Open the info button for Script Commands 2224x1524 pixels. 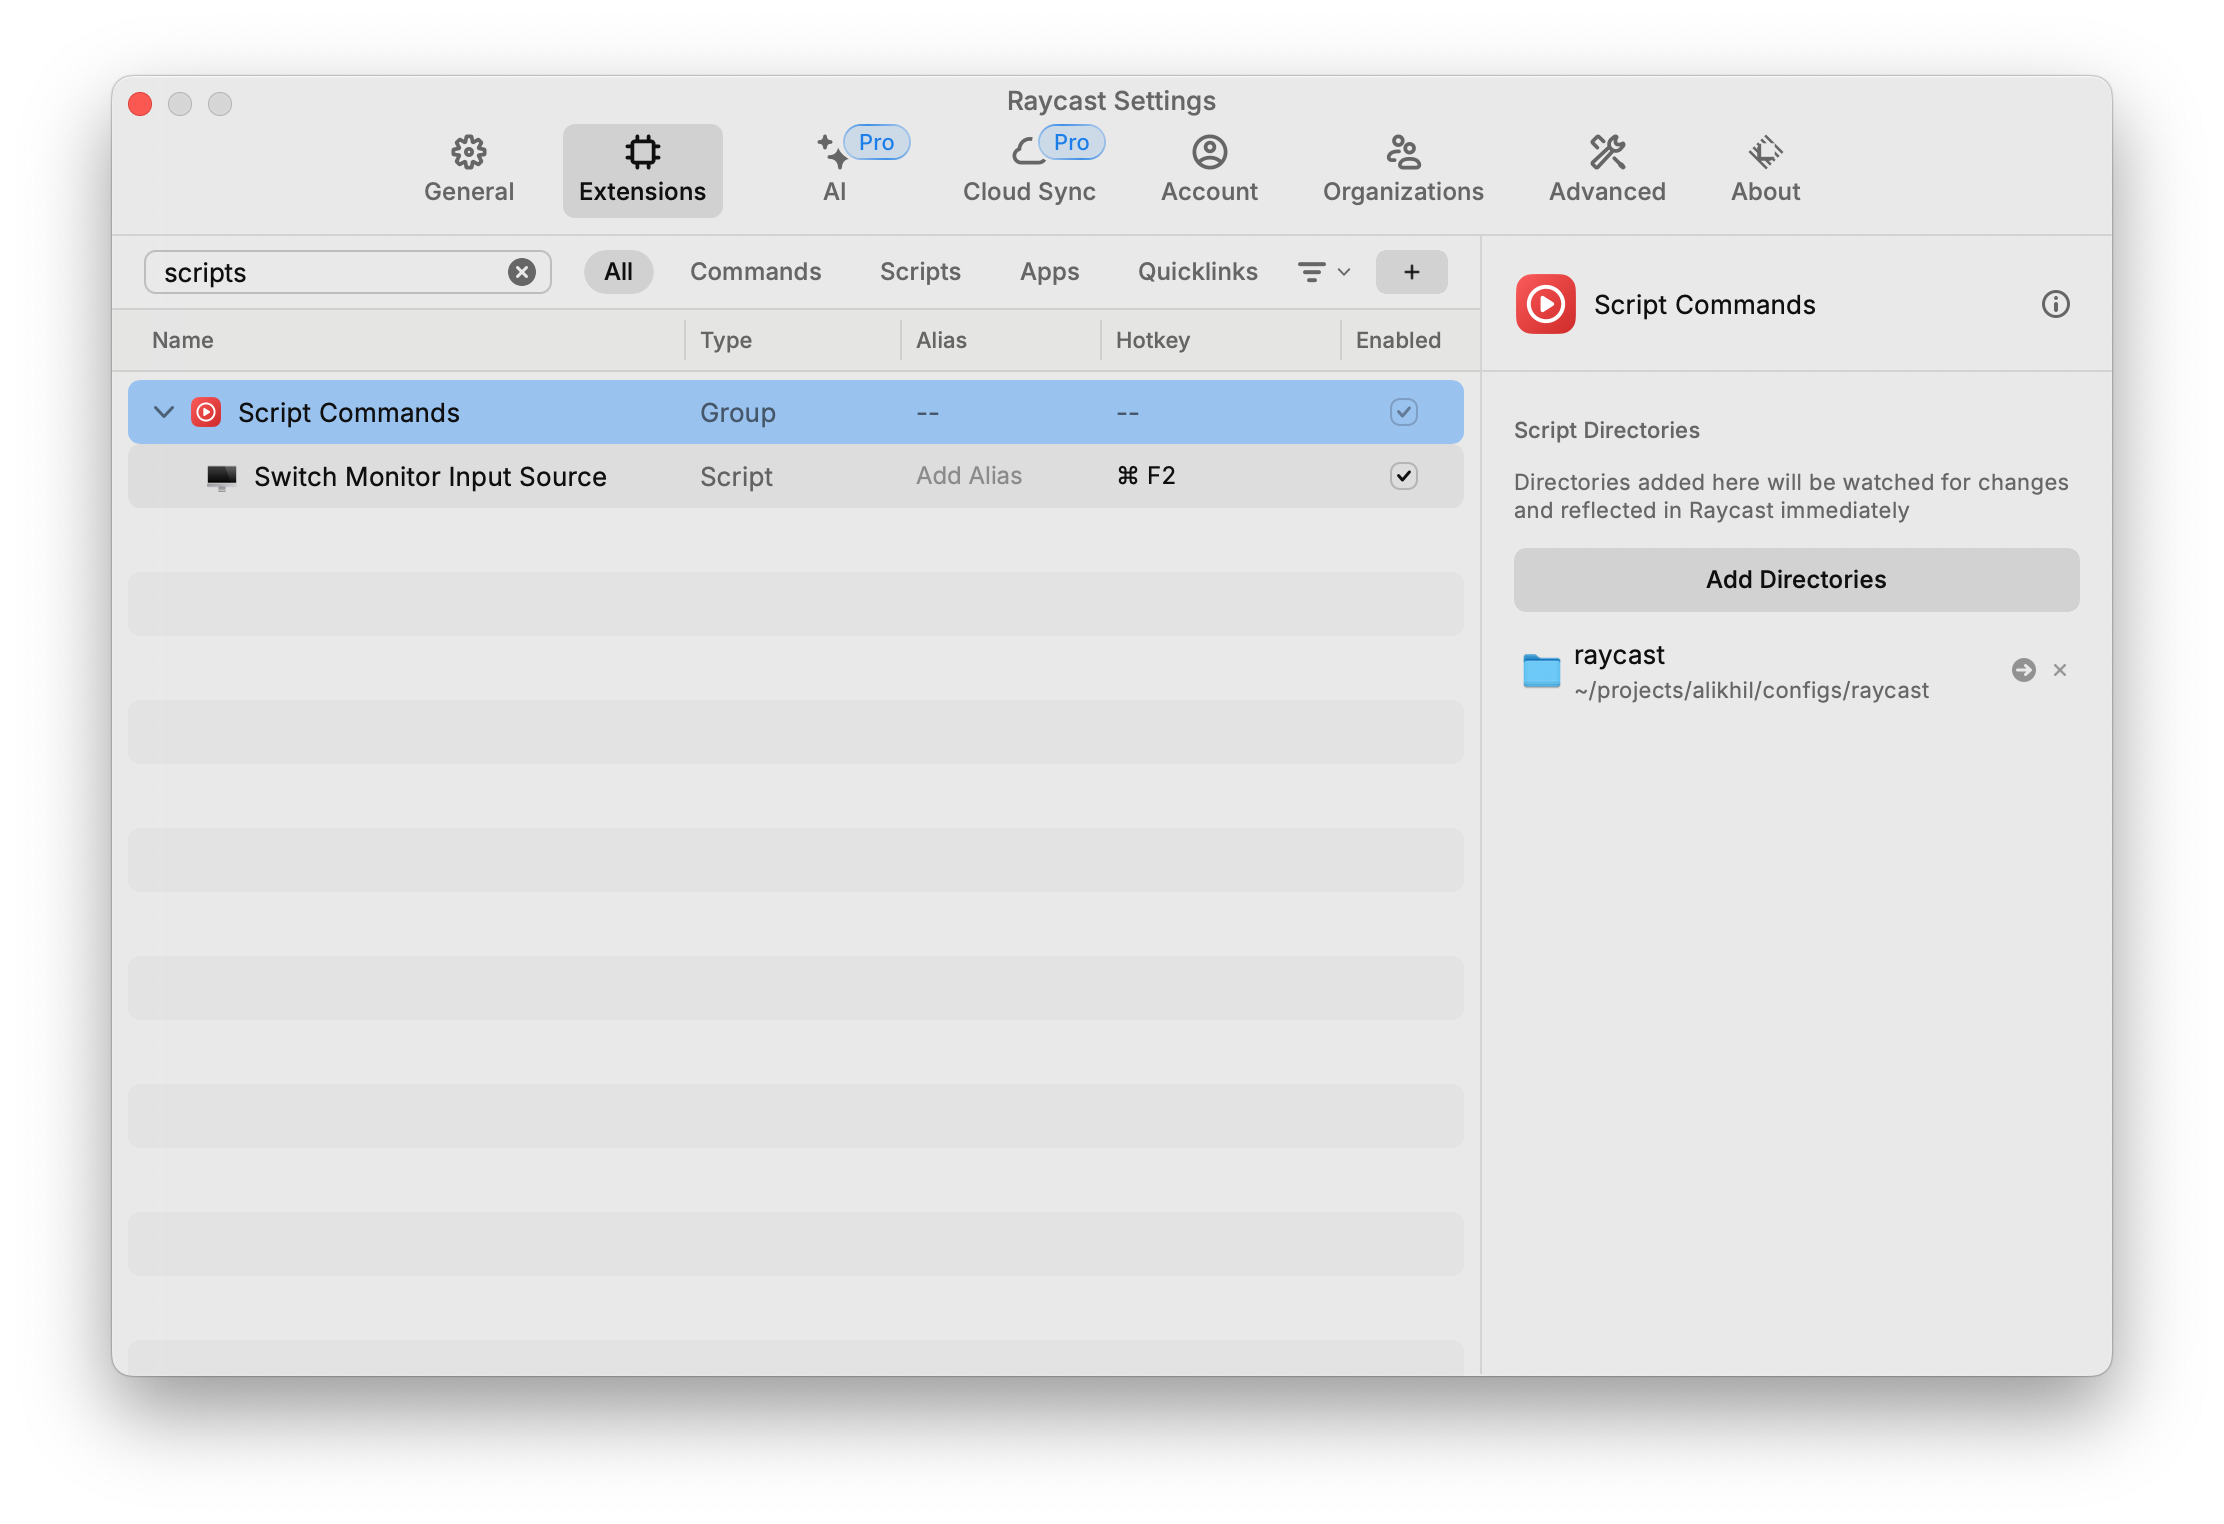2055,304
